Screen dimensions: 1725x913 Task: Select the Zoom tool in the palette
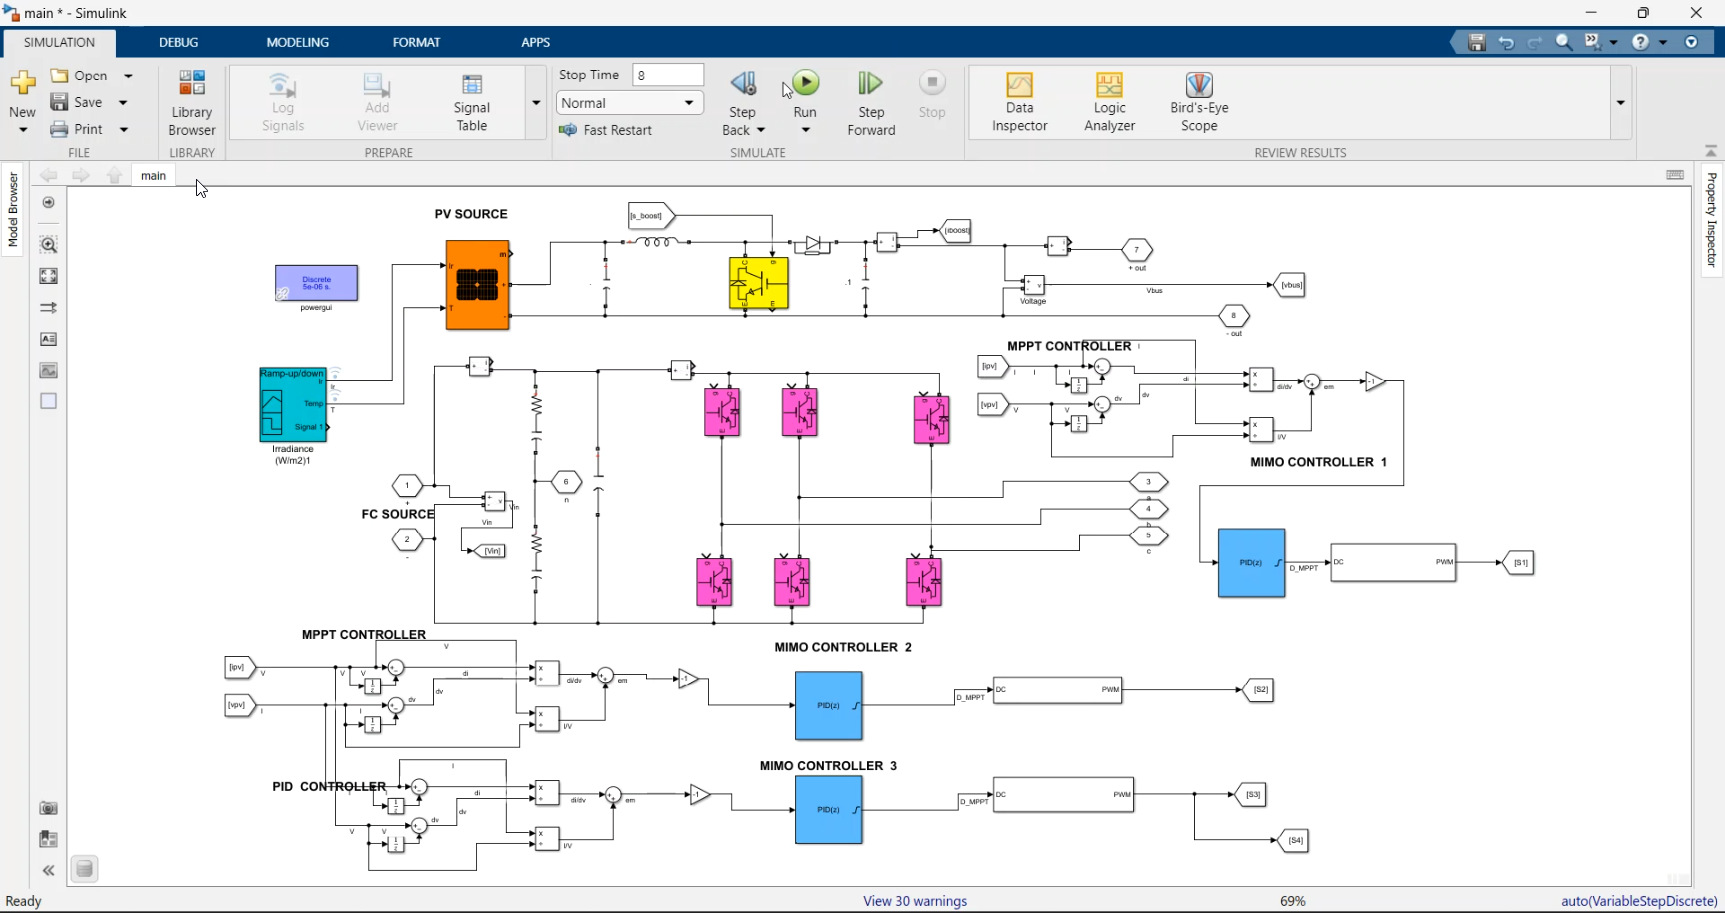[x=48, y=244]
